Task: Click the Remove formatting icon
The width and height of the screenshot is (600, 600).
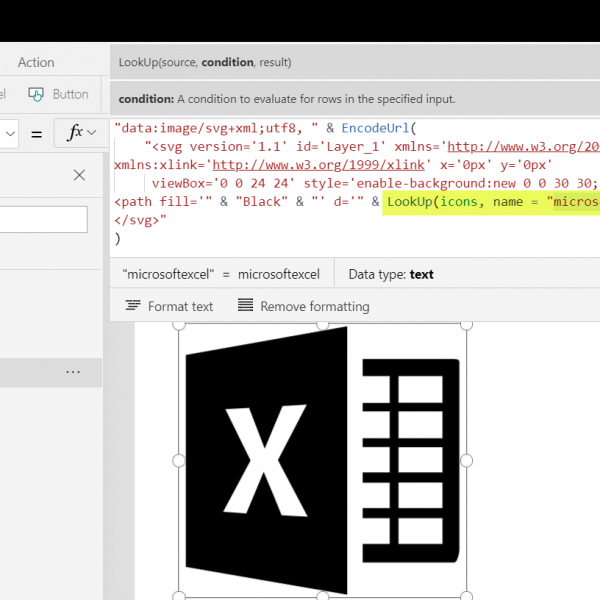Action: tap(245, 305)
